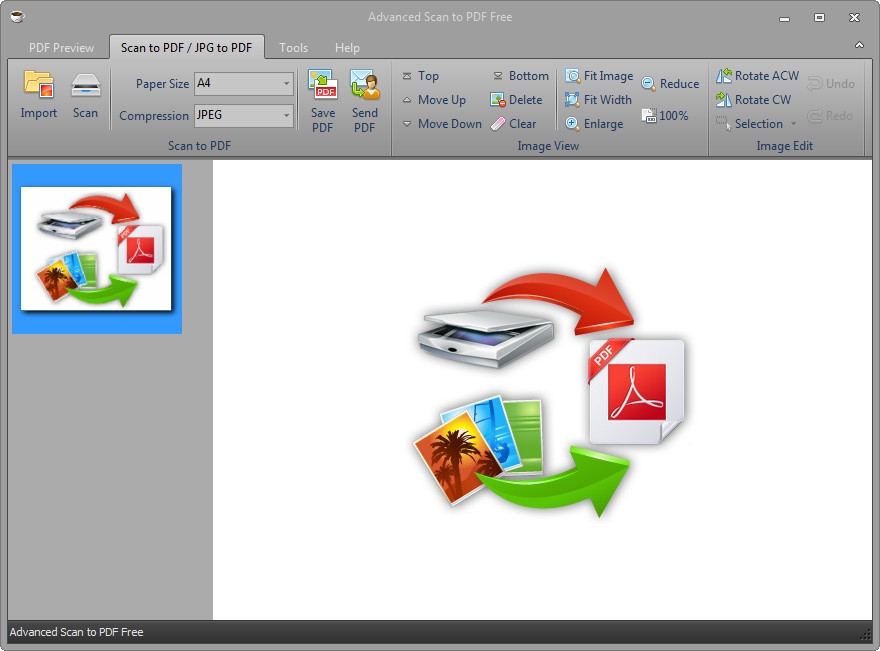
Task: Open the Compression format dropdown
Action: coord(286,116)
